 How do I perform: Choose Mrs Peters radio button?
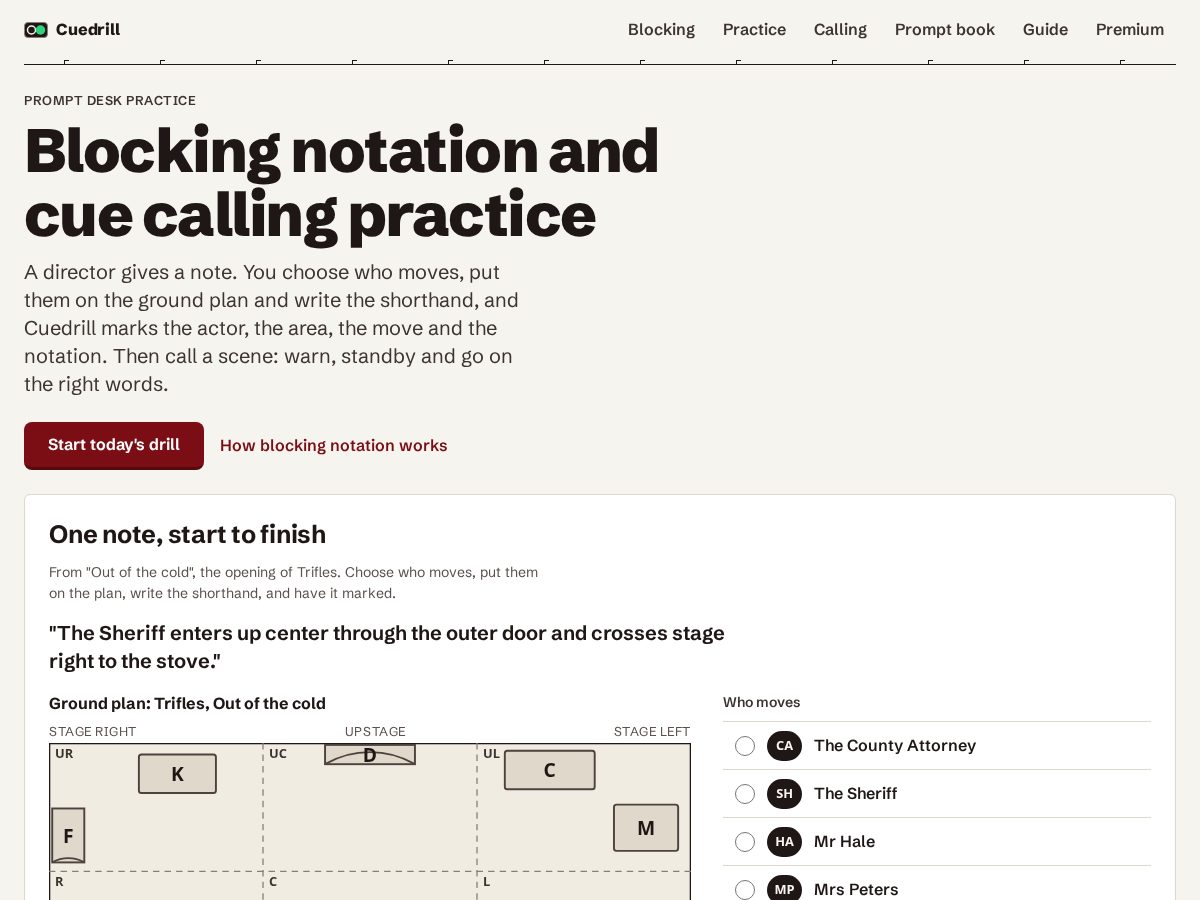745,889
